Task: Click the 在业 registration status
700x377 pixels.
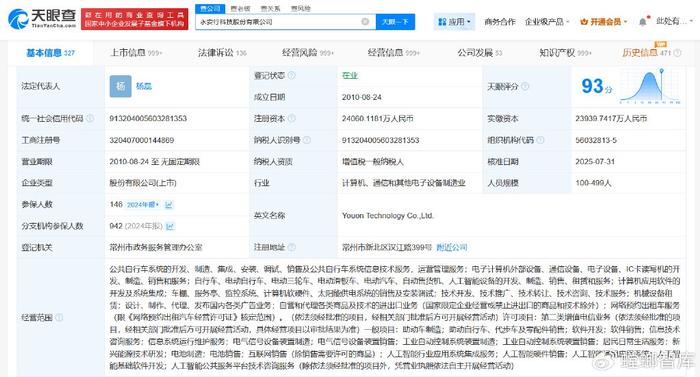Action: (x=350, y=75)
